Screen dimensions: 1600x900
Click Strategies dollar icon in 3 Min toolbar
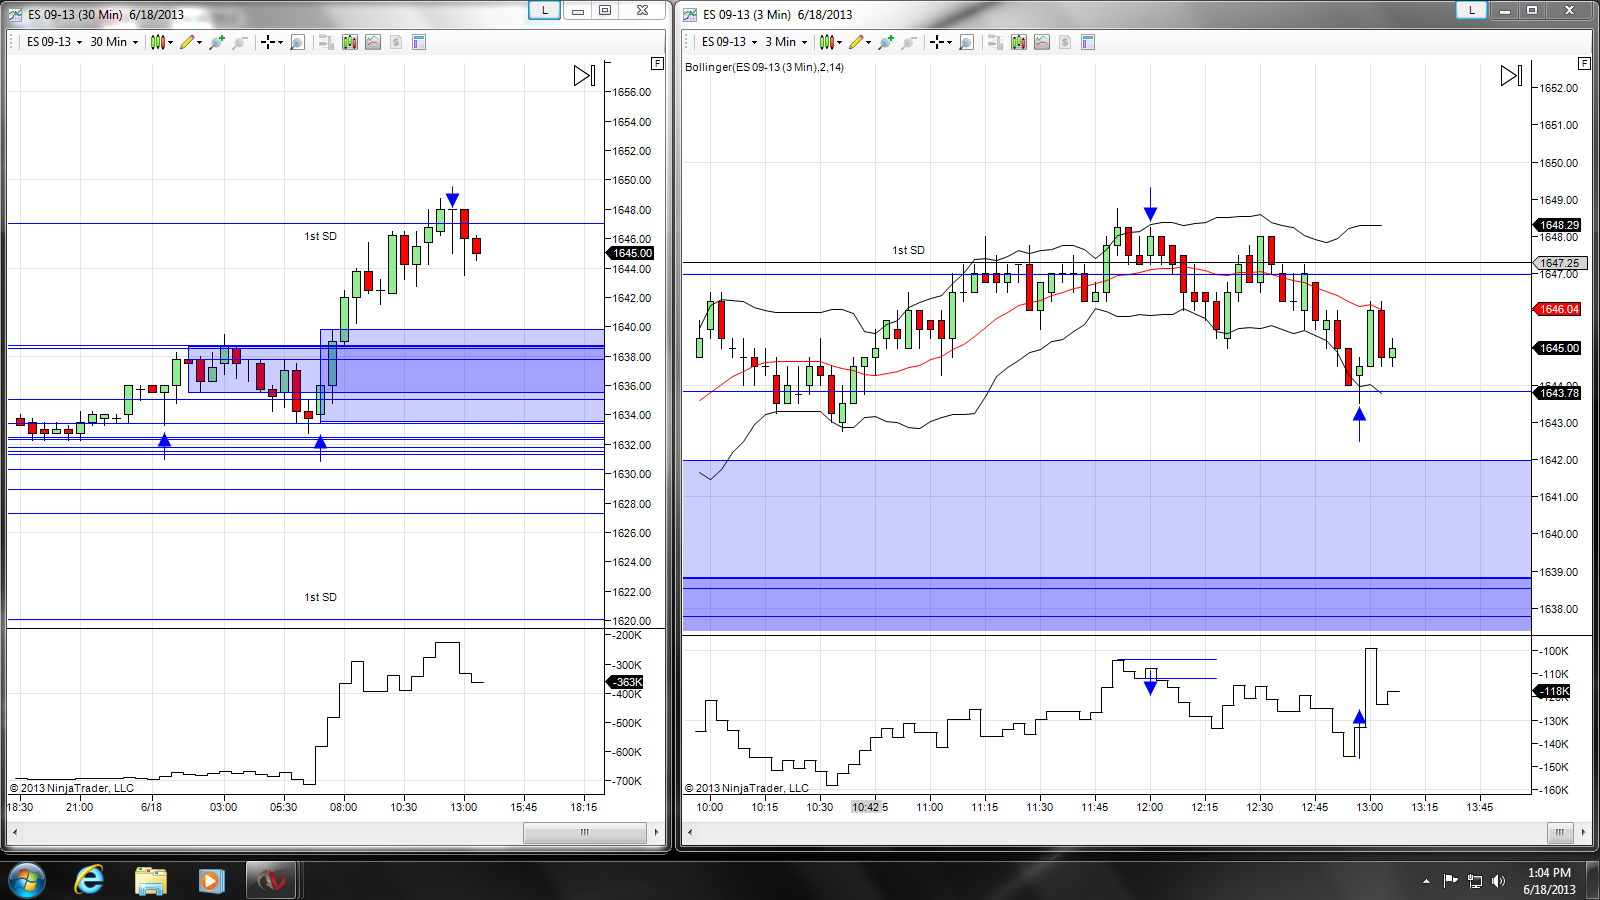click(x=1065, y=42)
